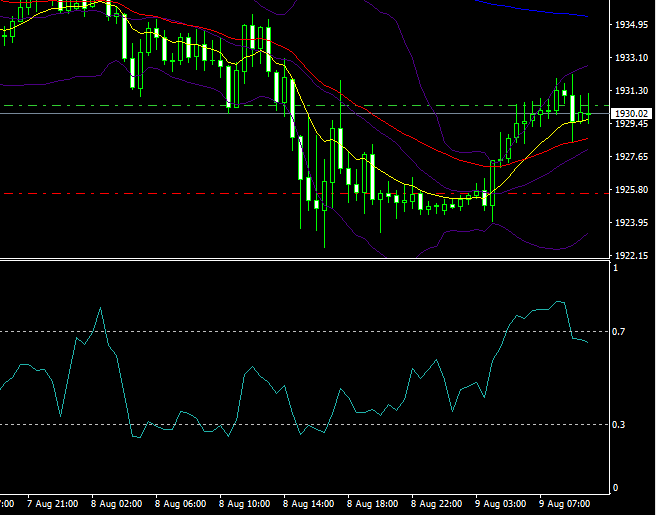The image size is (657, 515).
Task: Click the 1922.15 price axis label
Action: tap(630, 256)
